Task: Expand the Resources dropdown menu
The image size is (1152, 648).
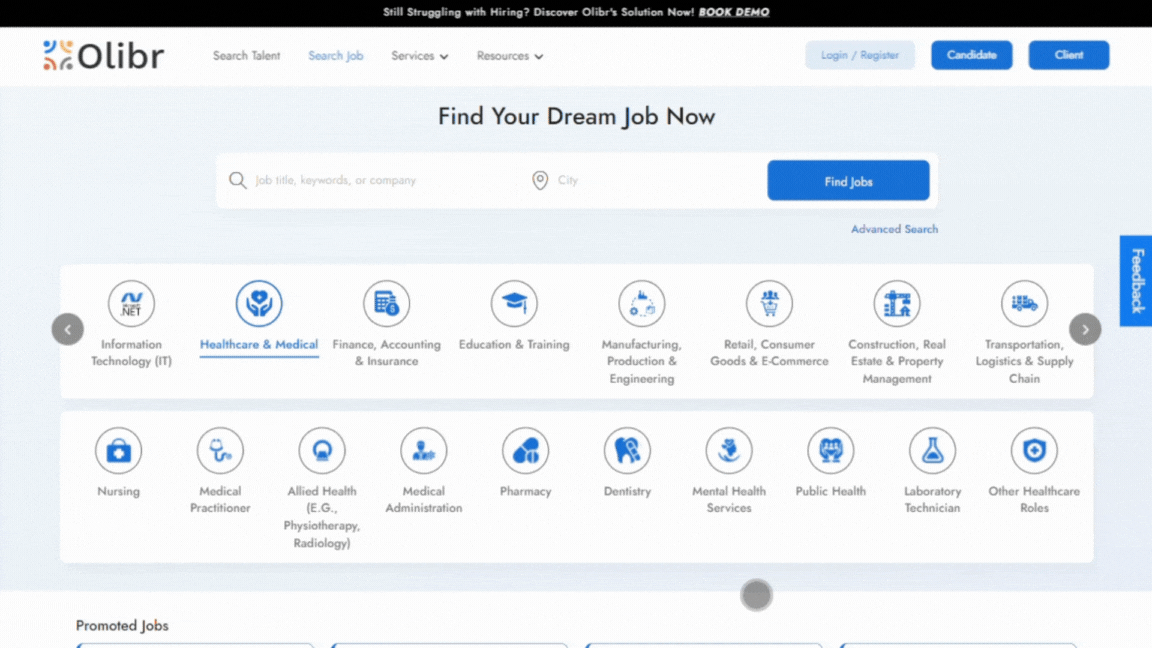Action: [509, 56]
